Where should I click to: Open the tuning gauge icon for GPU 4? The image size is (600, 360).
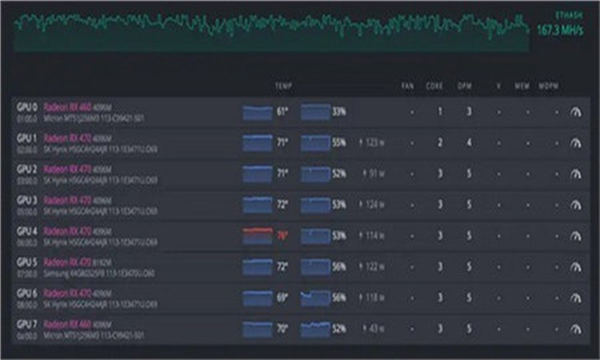(x=576, y=236)
